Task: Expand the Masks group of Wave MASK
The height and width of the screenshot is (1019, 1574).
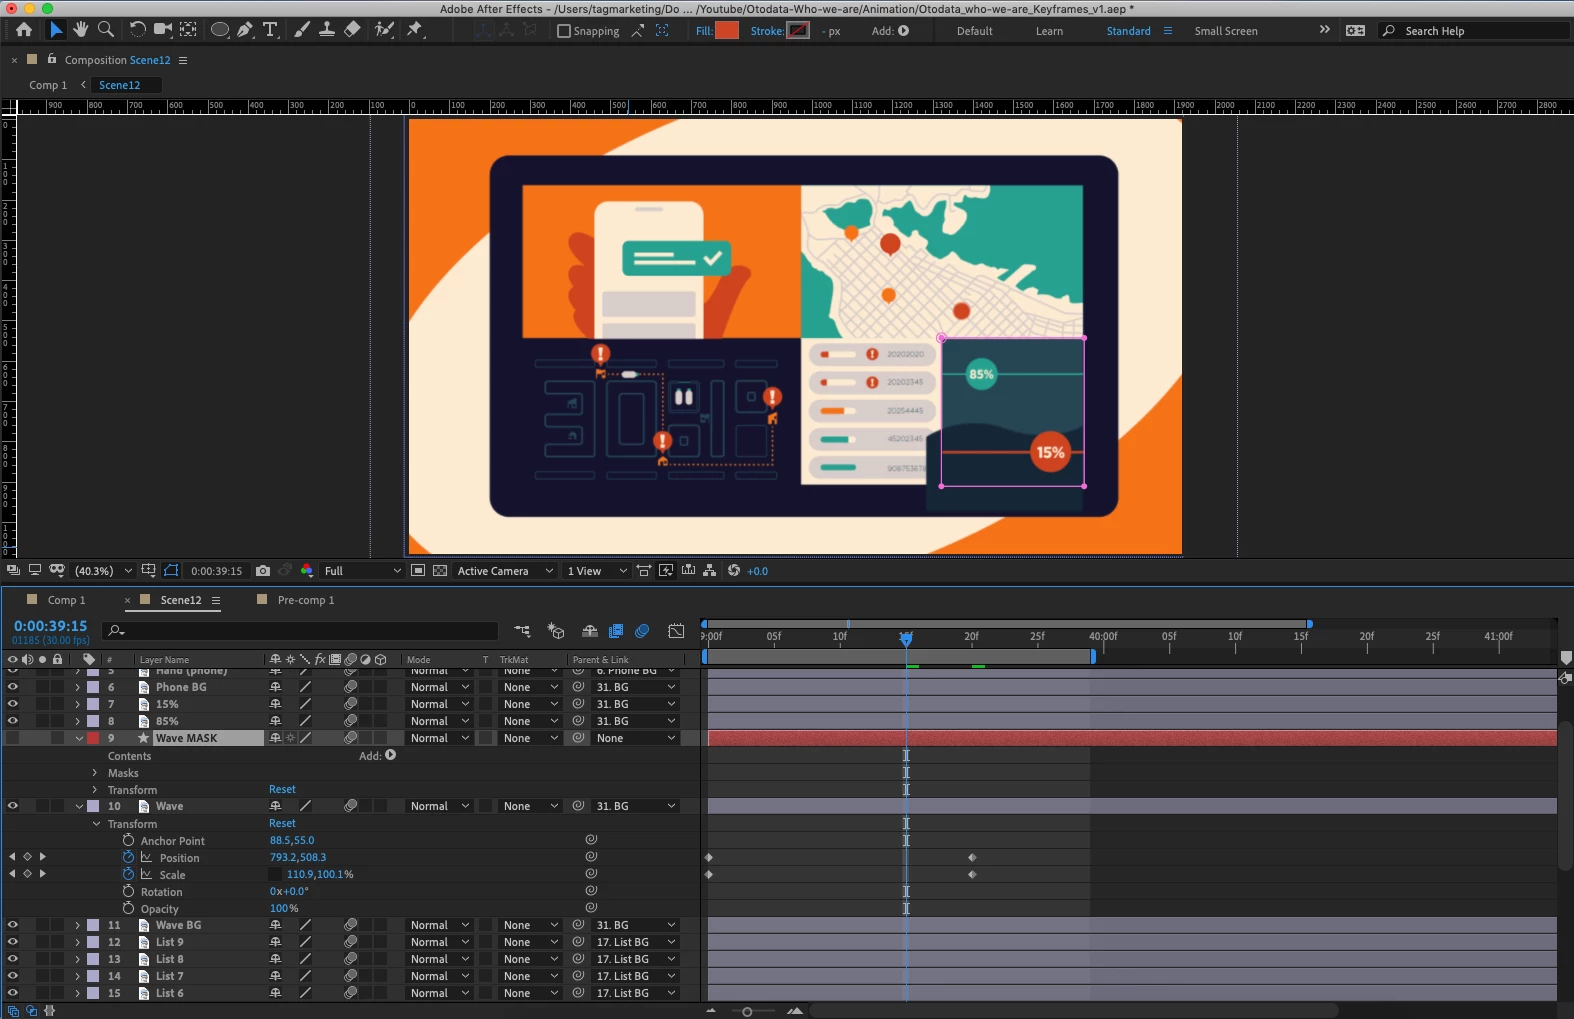Action: pos(95,773)
